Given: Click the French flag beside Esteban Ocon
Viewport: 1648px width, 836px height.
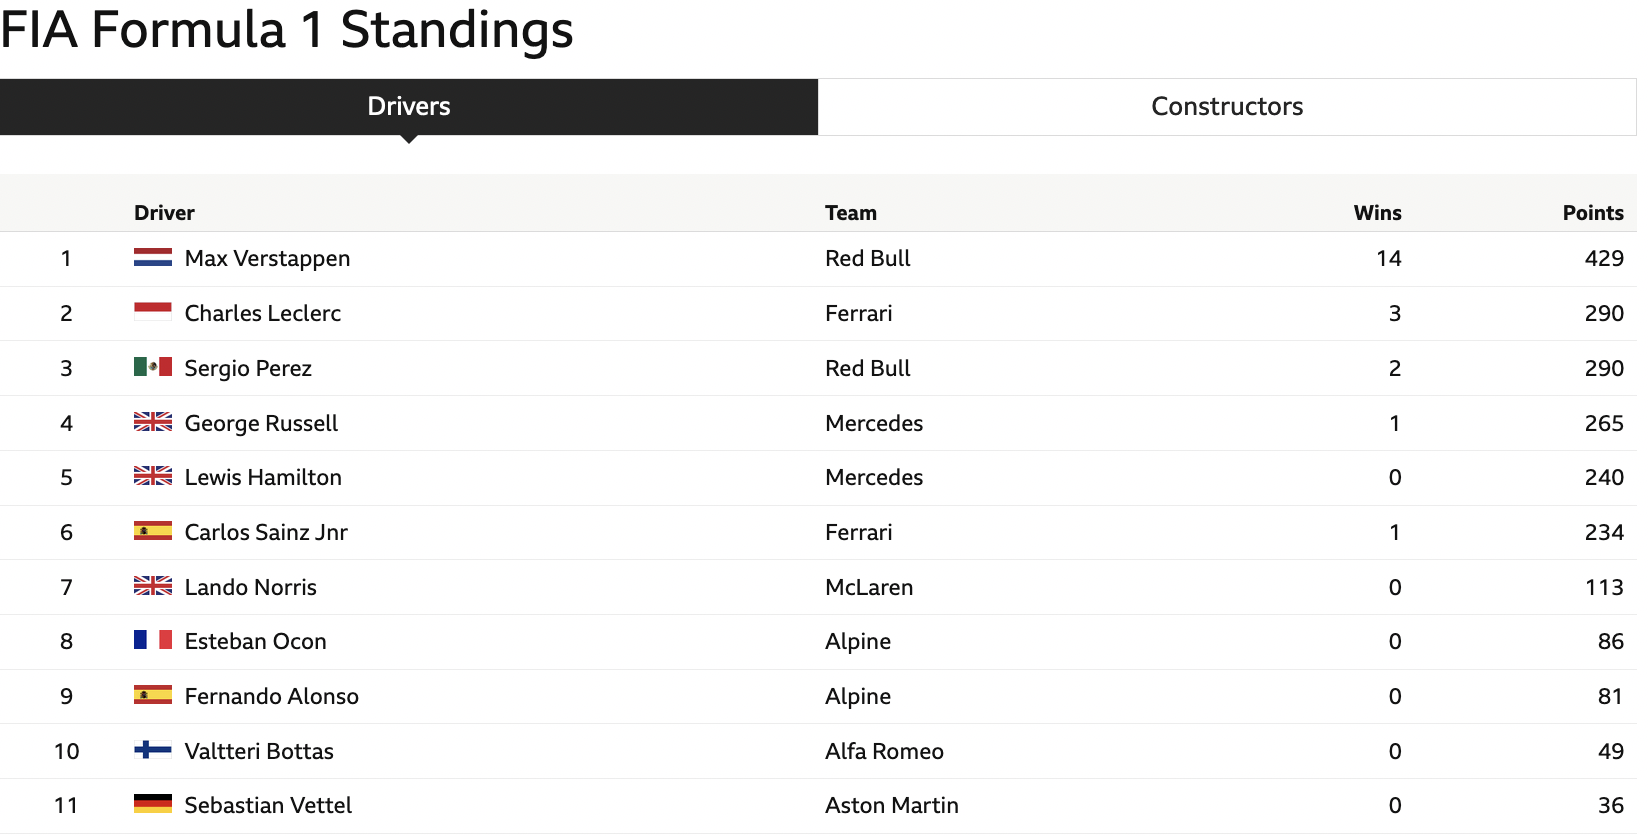Looking at the screenshot, I should point(153,640).
